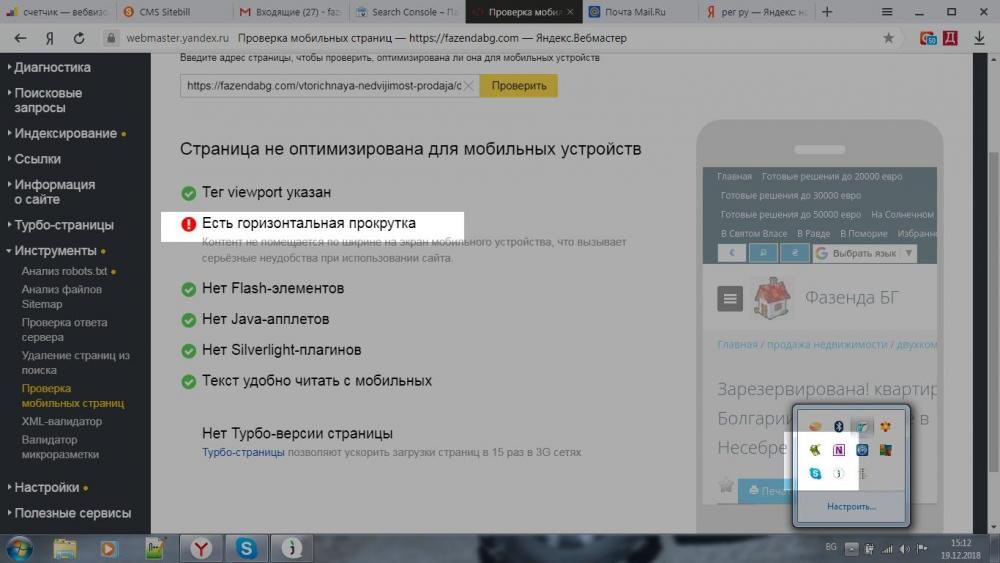Expand the Диагностика sidebar section
Image resolution: width=1000 pixels, height=563 pixels.
[x=52, y=67]
